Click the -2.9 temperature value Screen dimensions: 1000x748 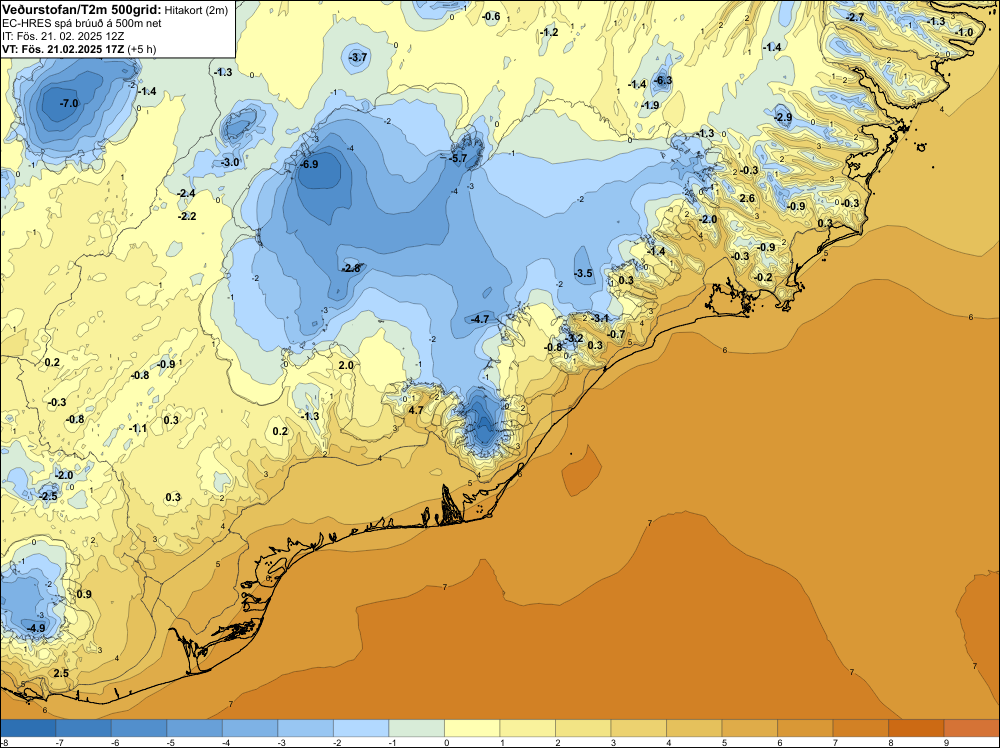tap(783, 117)
